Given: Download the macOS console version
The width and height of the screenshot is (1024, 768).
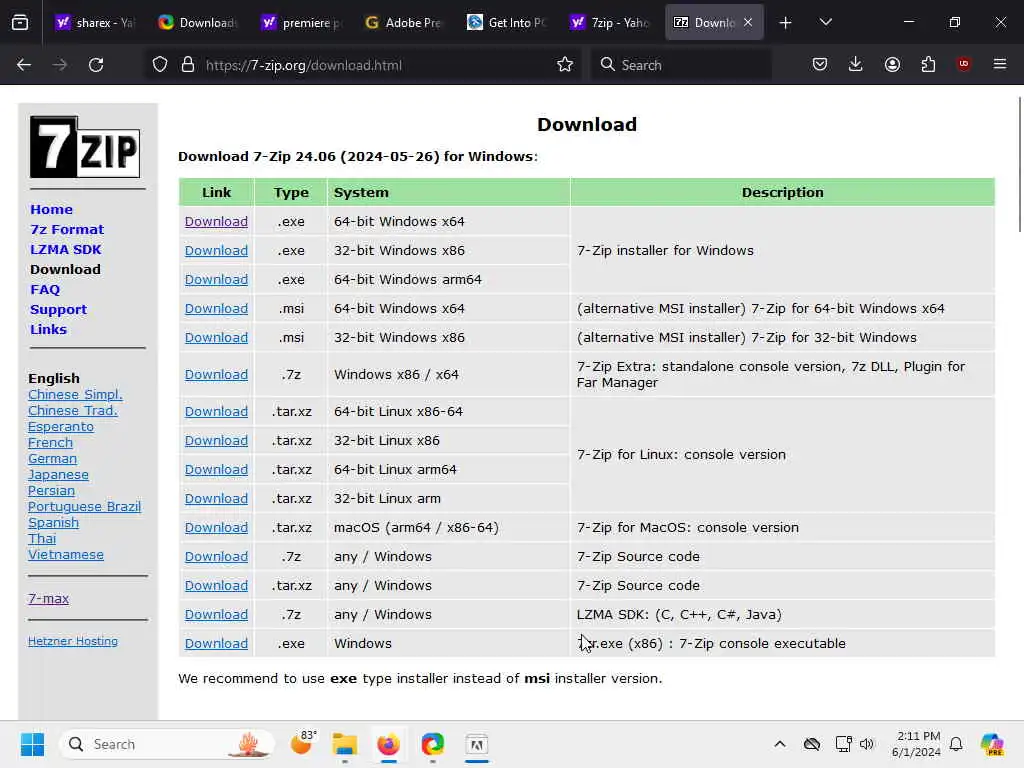Looking at the screenshot, I should tap(216, 527).
